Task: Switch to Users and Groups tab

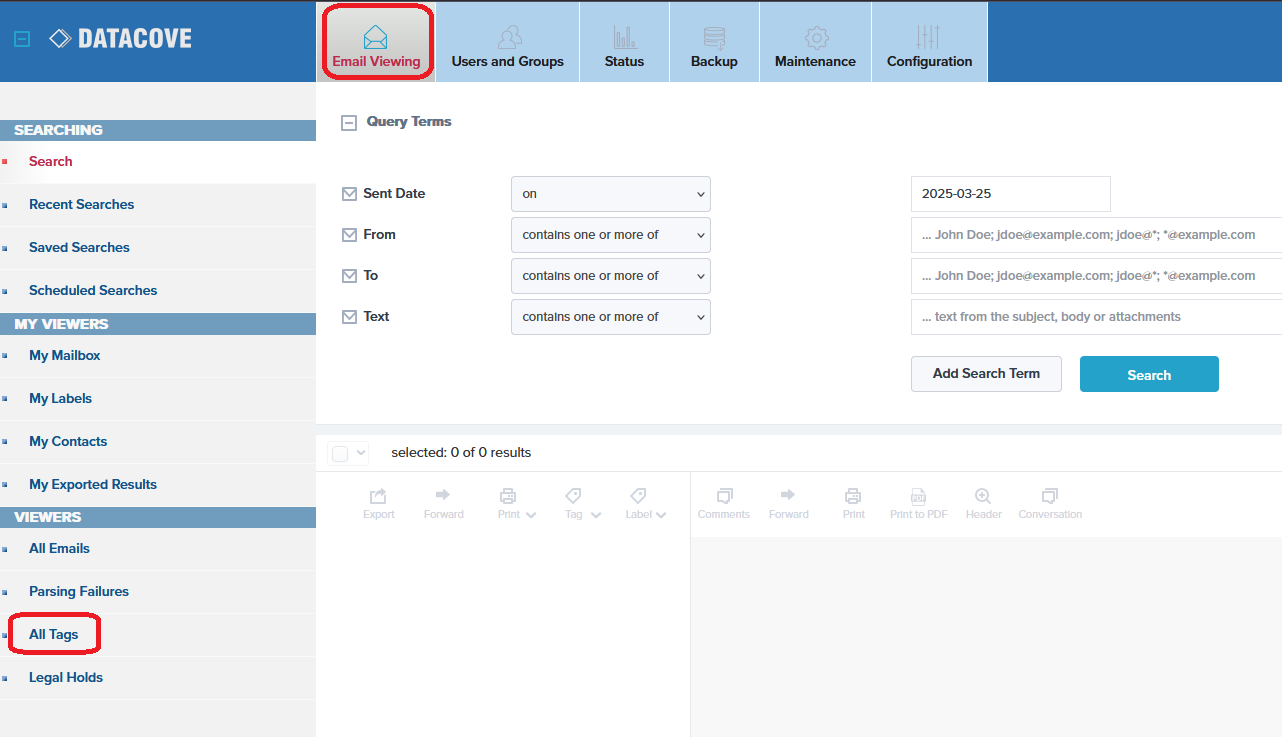Action: pyautogui.click(x=507, y=42)
